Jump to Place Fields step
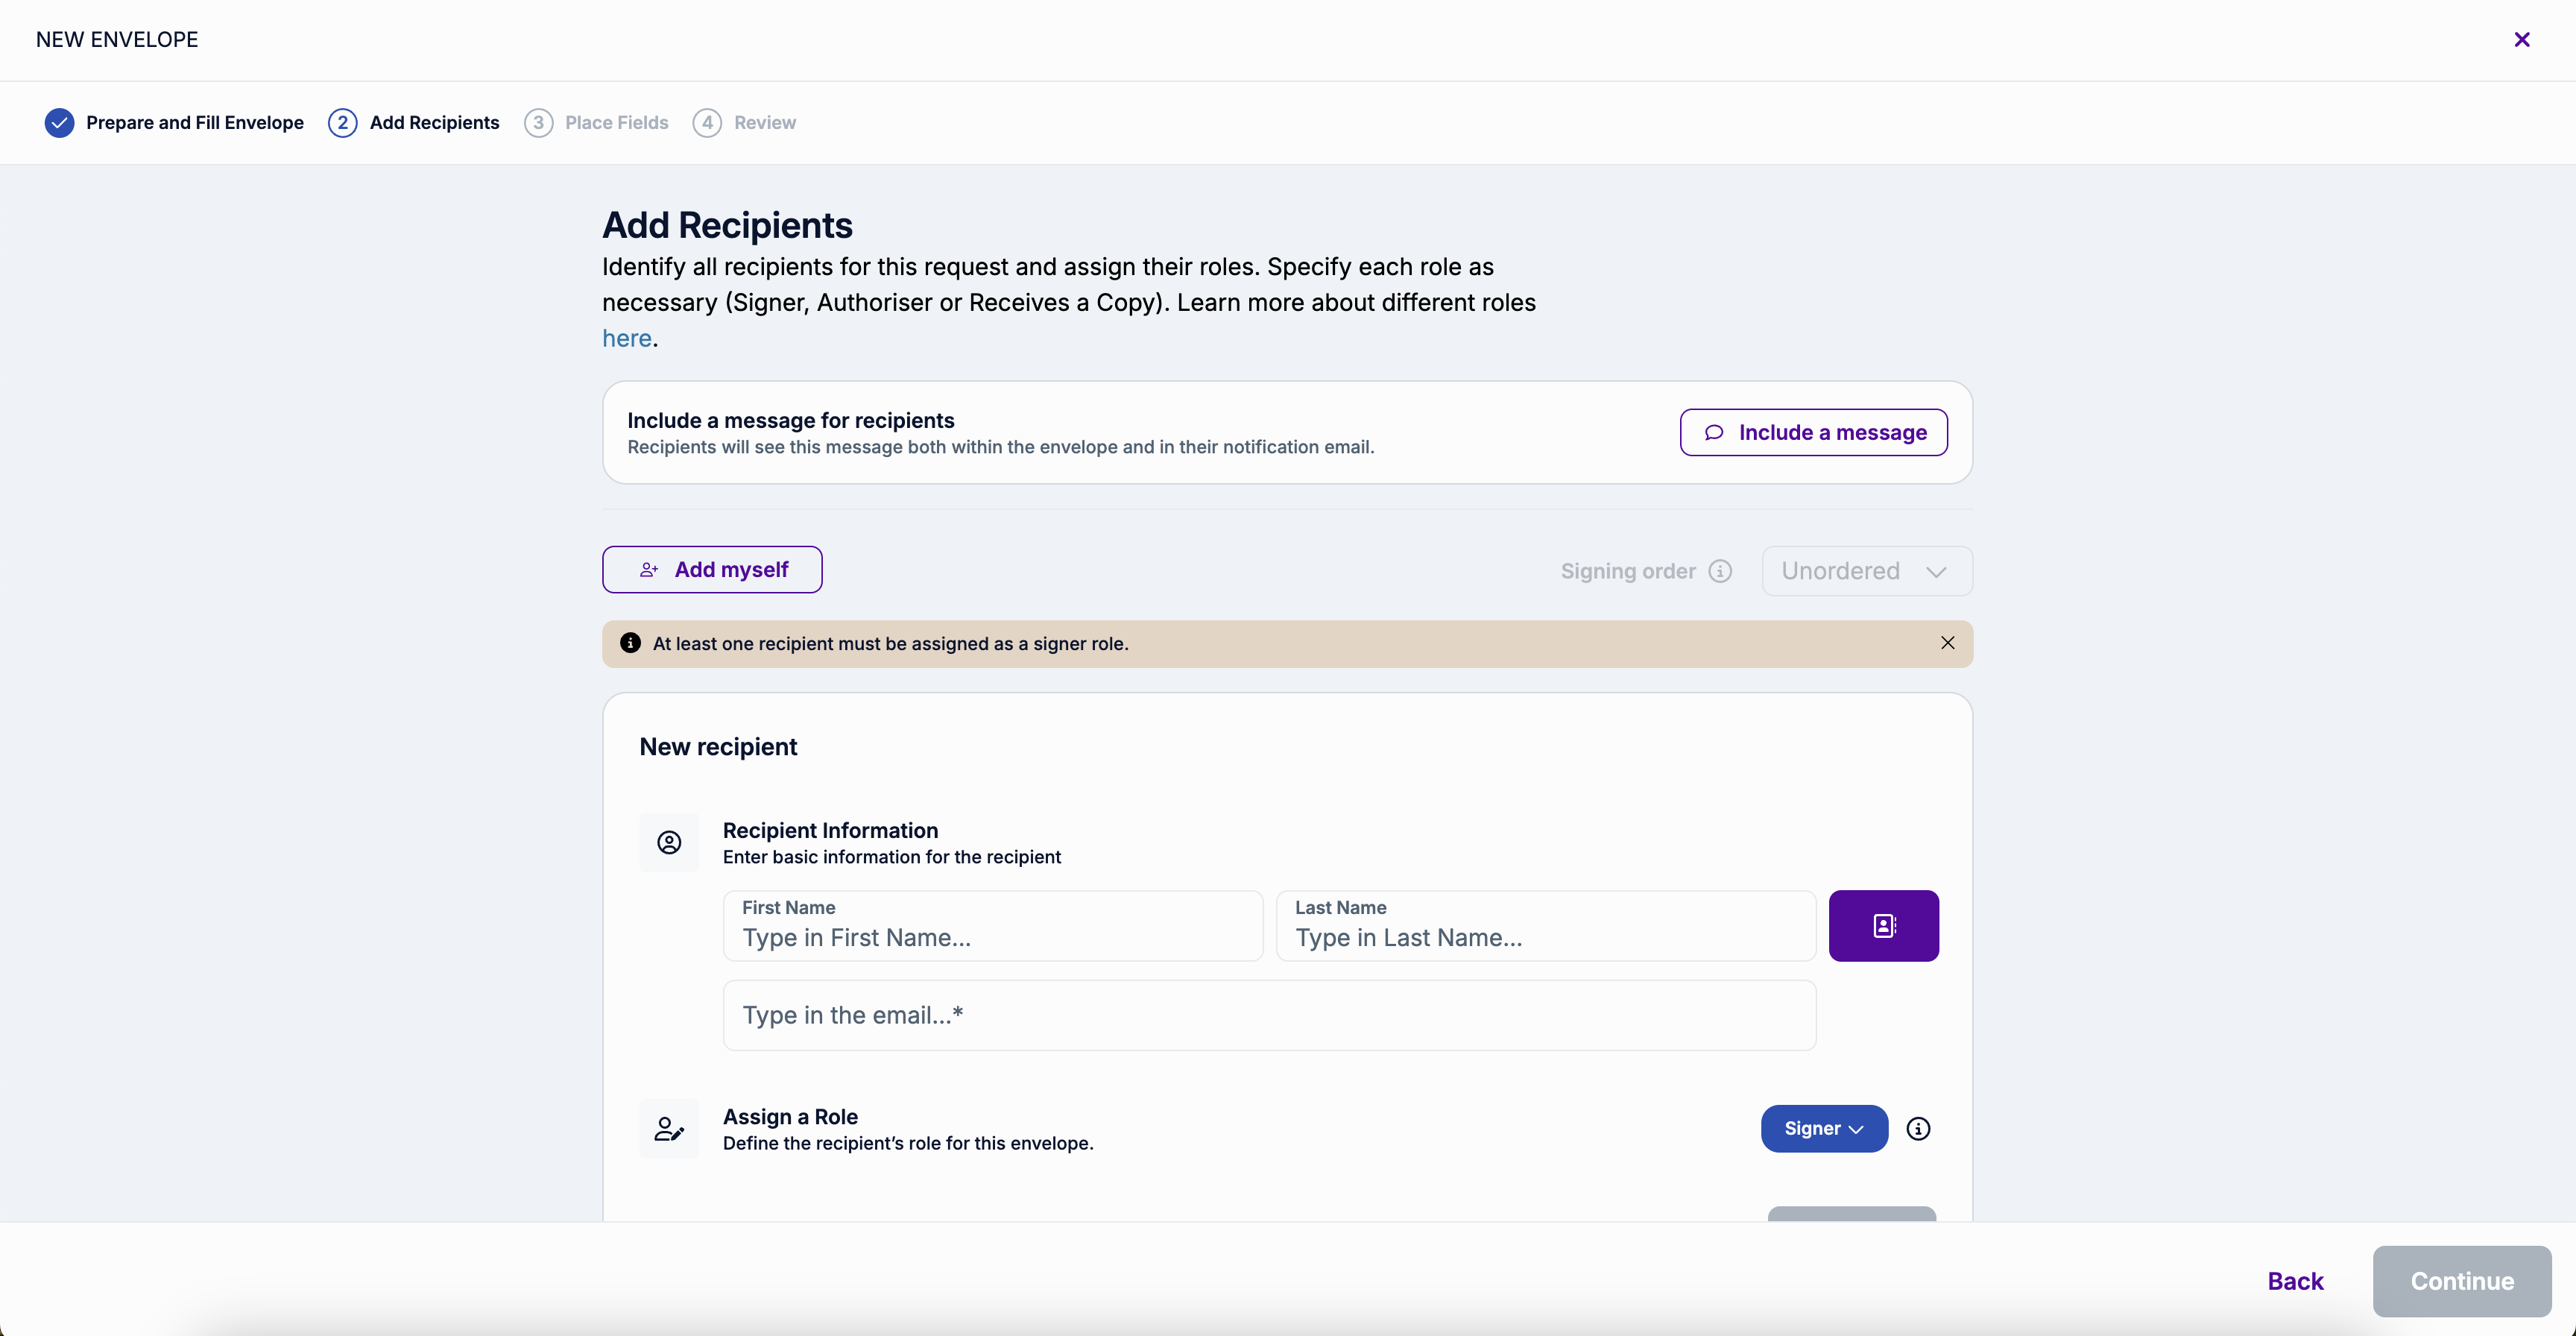This screenshot has width=2576, height=1336. (615, 122)
